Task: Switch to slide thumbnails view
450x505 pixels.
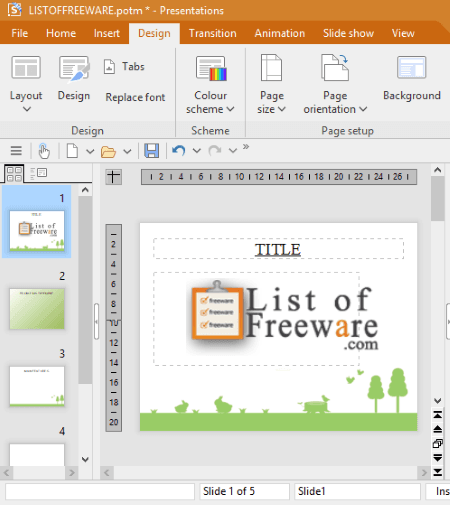Action: pyautogui.click(x=14, y=173)
